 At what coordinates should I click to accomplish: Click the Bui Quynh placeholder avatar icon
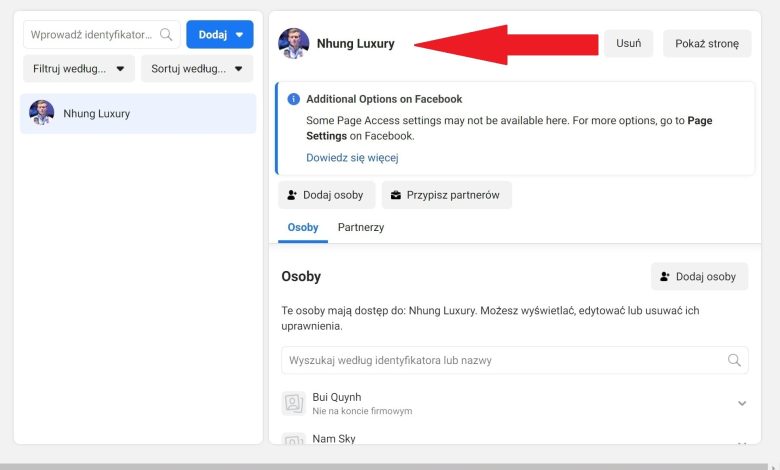pyautogui.click(x=293, y=403)
